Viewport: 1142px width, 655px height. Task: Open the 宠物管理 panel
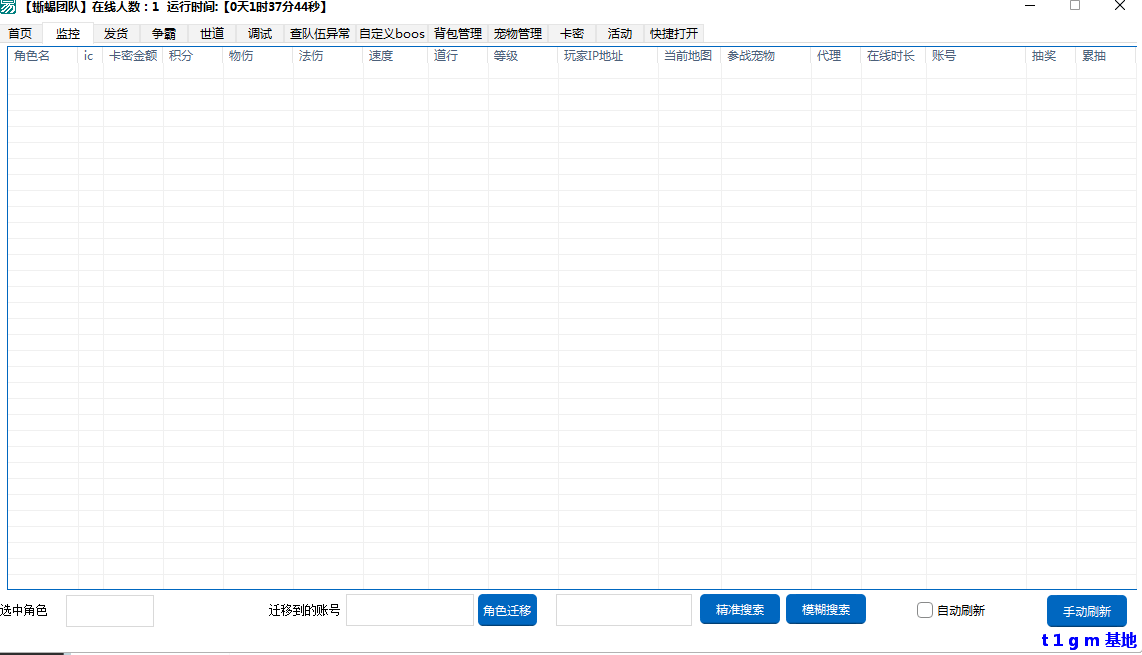click(x=517, y=32)
